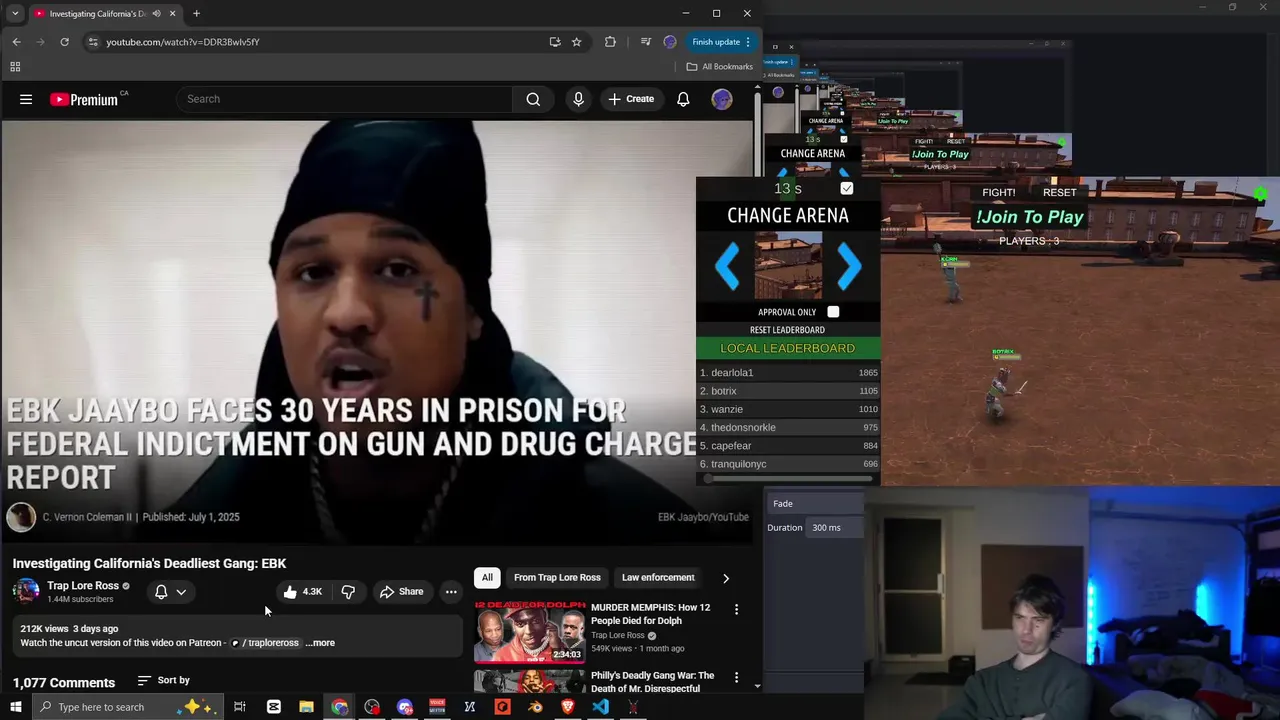Click the RESET button in game
The height and width of the screenshot is (720, 1280).
[x=1060, y=192]
